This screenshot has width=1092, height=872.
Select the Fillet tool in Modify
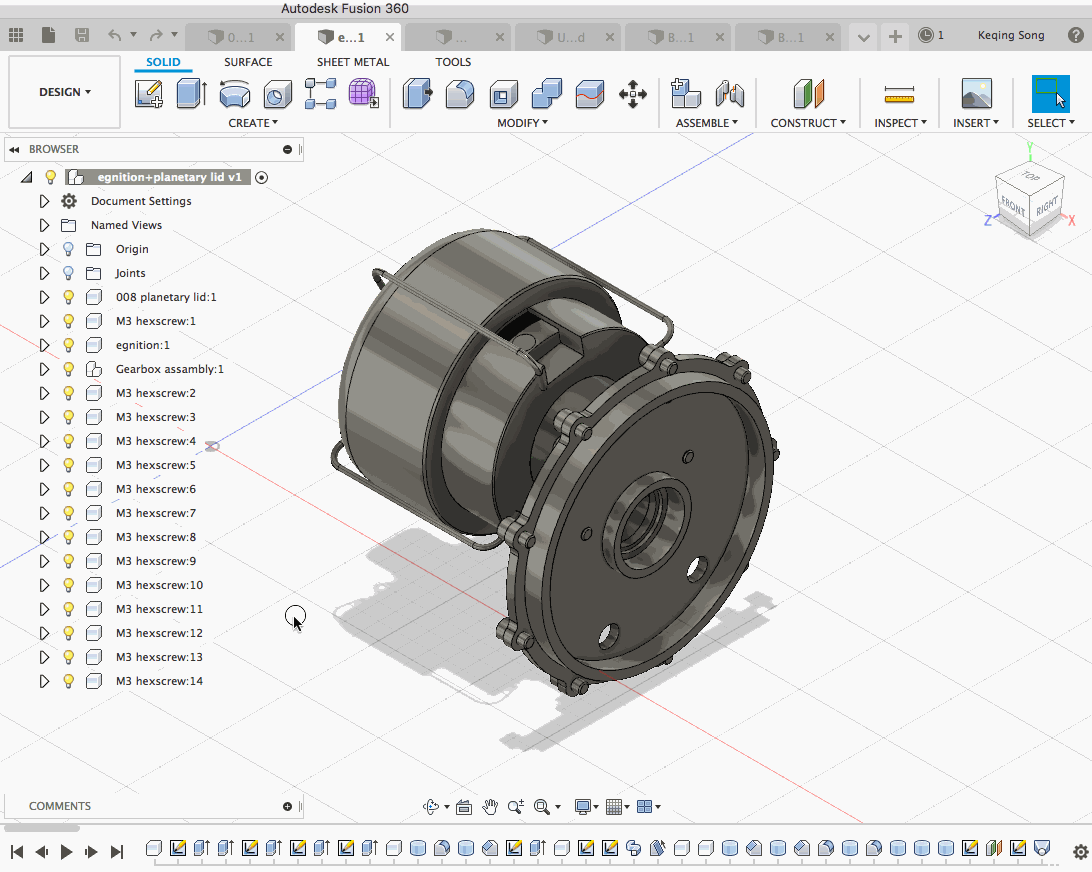(460, 94)
